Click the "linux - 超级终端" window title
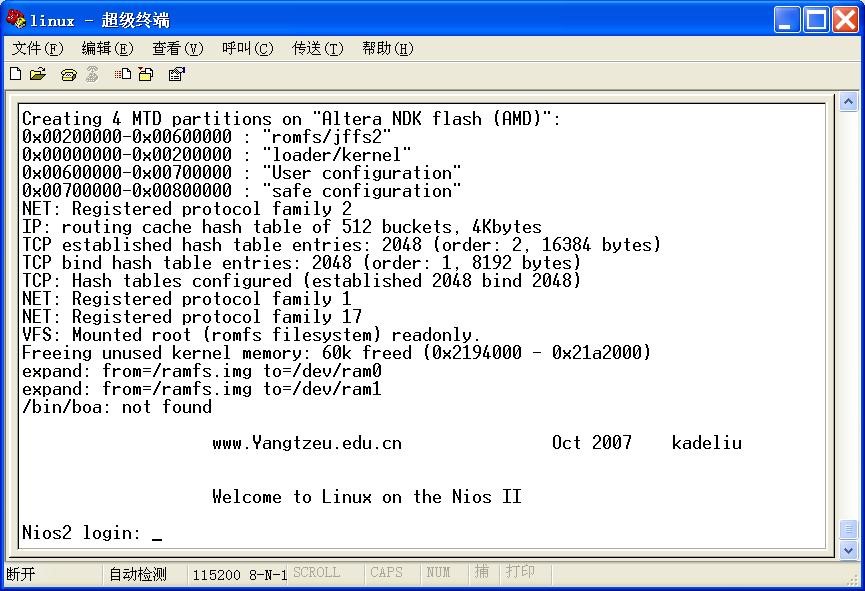Image resolution: width=865 pixels, height=591 pixels. (x=100, y=21)
